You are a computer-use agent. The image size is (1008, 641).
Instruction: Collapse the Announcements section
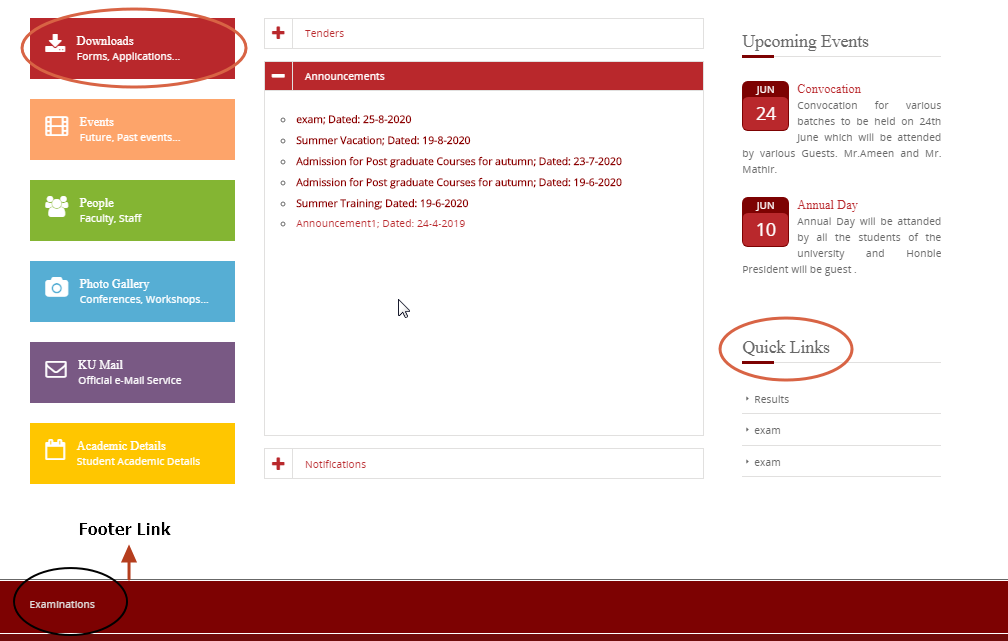(x=278, y=76)
